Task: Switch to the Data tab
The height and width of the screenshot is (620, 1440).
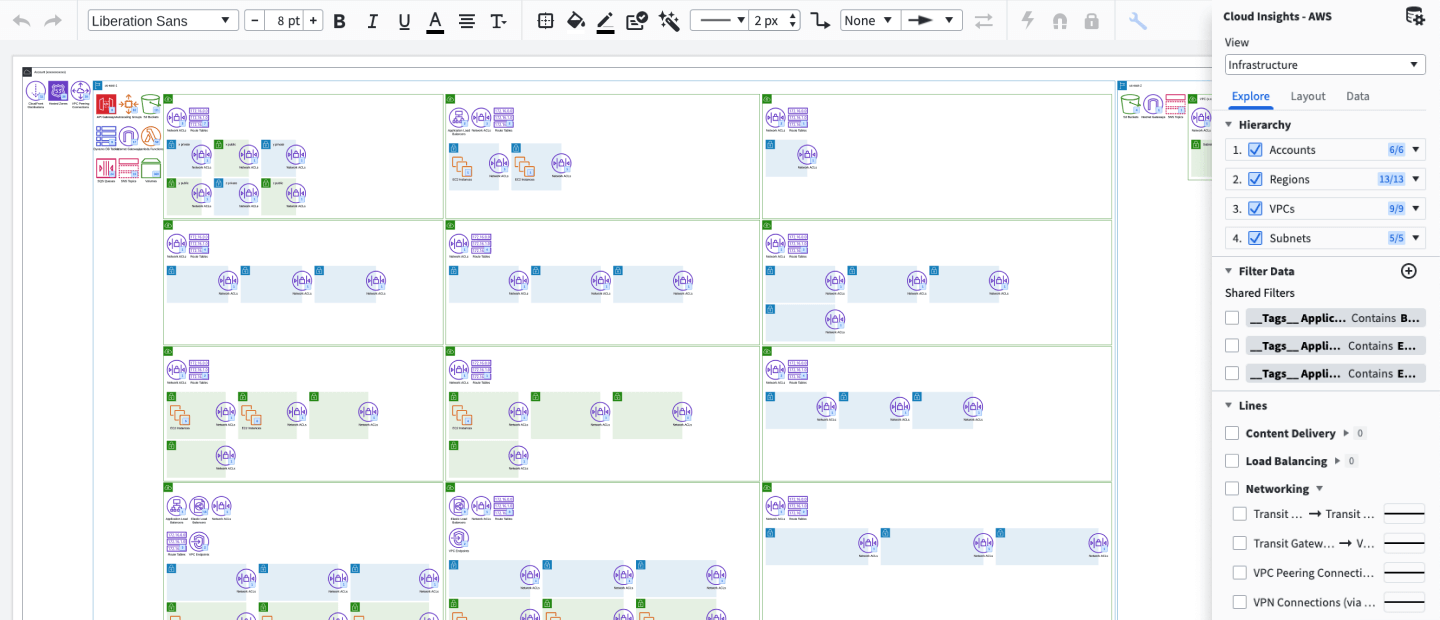Action: coord(1358,96)
